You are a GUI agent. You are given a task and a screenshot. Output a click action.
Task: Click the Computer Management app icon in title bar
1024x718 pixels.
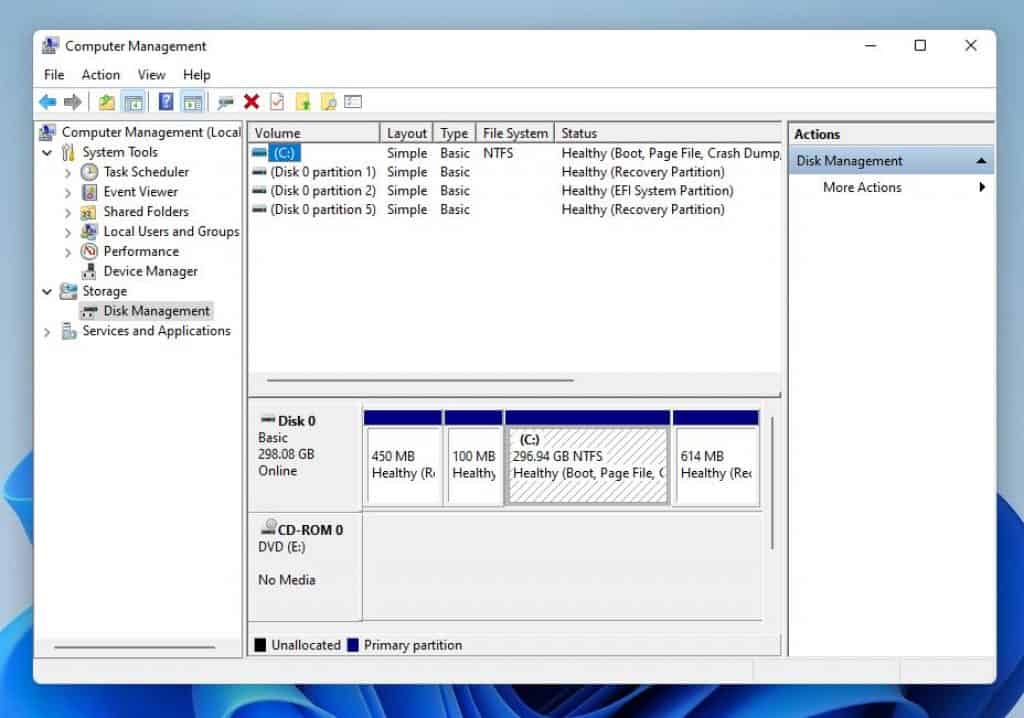click(x=50, y=46)
